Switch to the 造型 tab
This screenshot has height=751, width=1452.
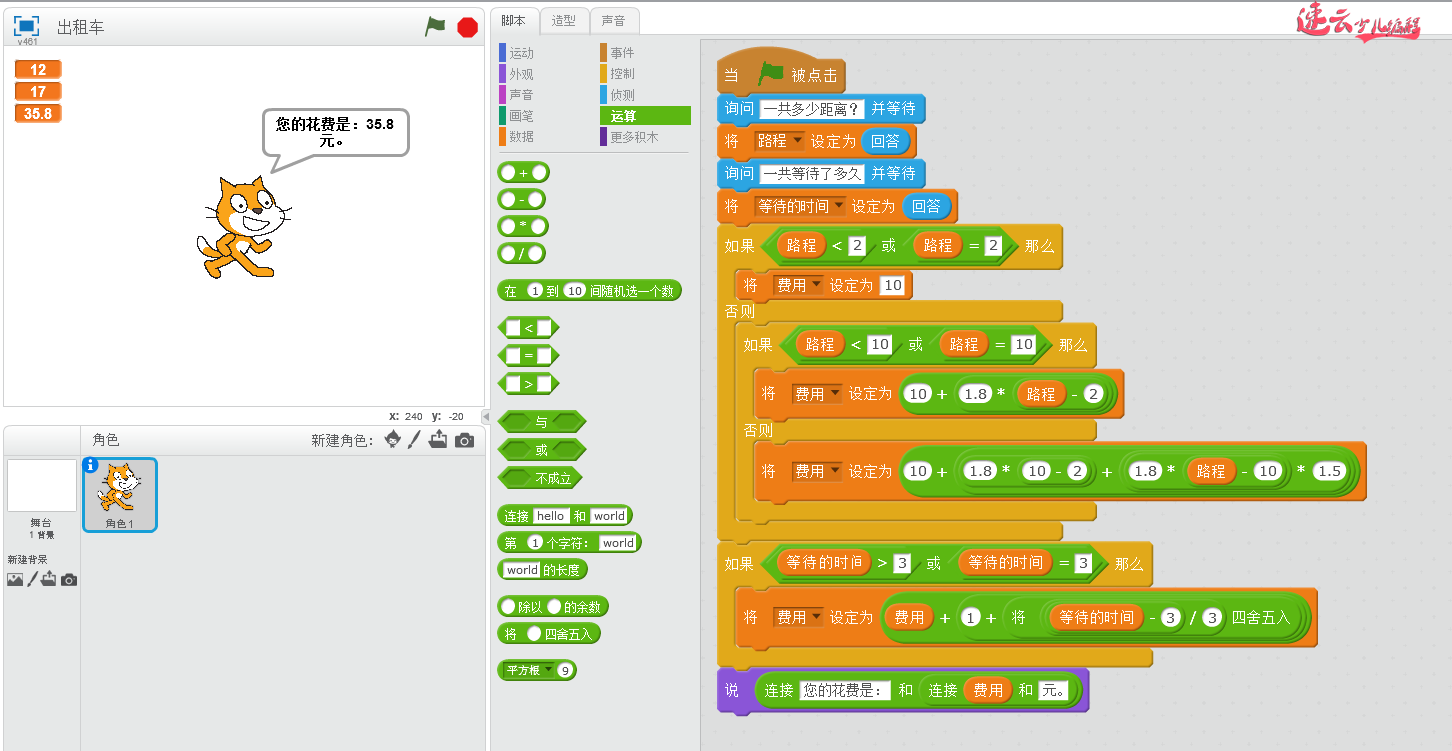click(564, 20)
